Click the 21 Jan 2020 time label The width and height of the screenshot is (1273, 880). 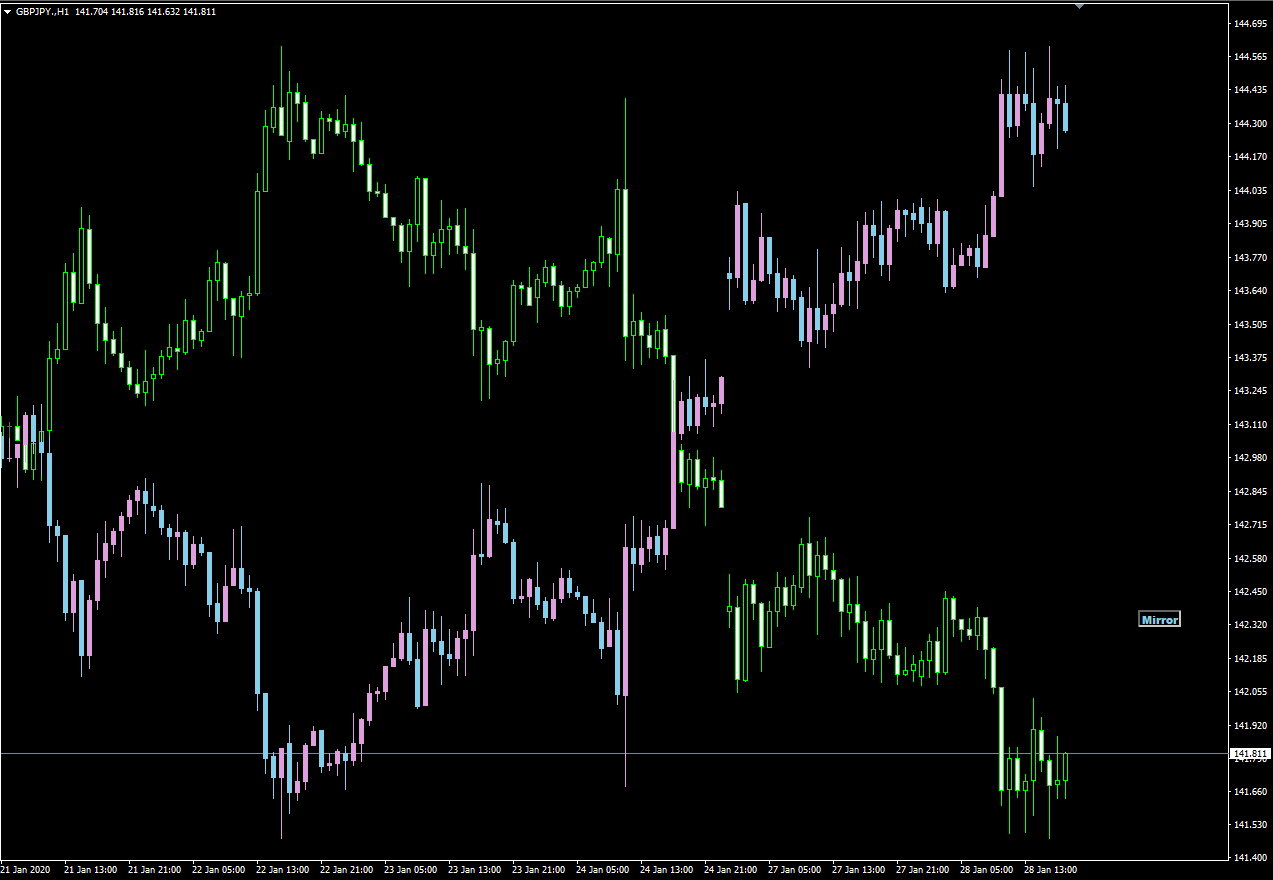25,870
